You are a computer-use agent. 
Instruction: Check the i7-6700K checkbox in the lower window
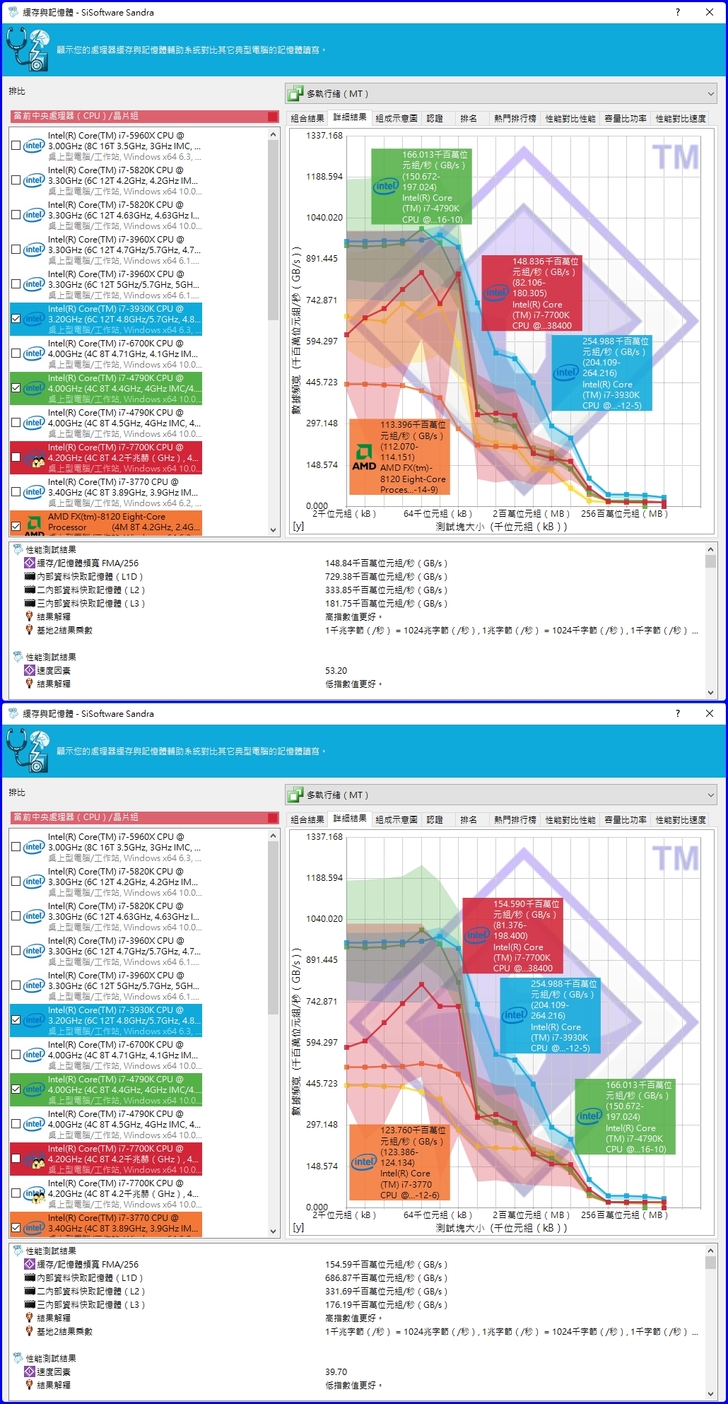15,1054
